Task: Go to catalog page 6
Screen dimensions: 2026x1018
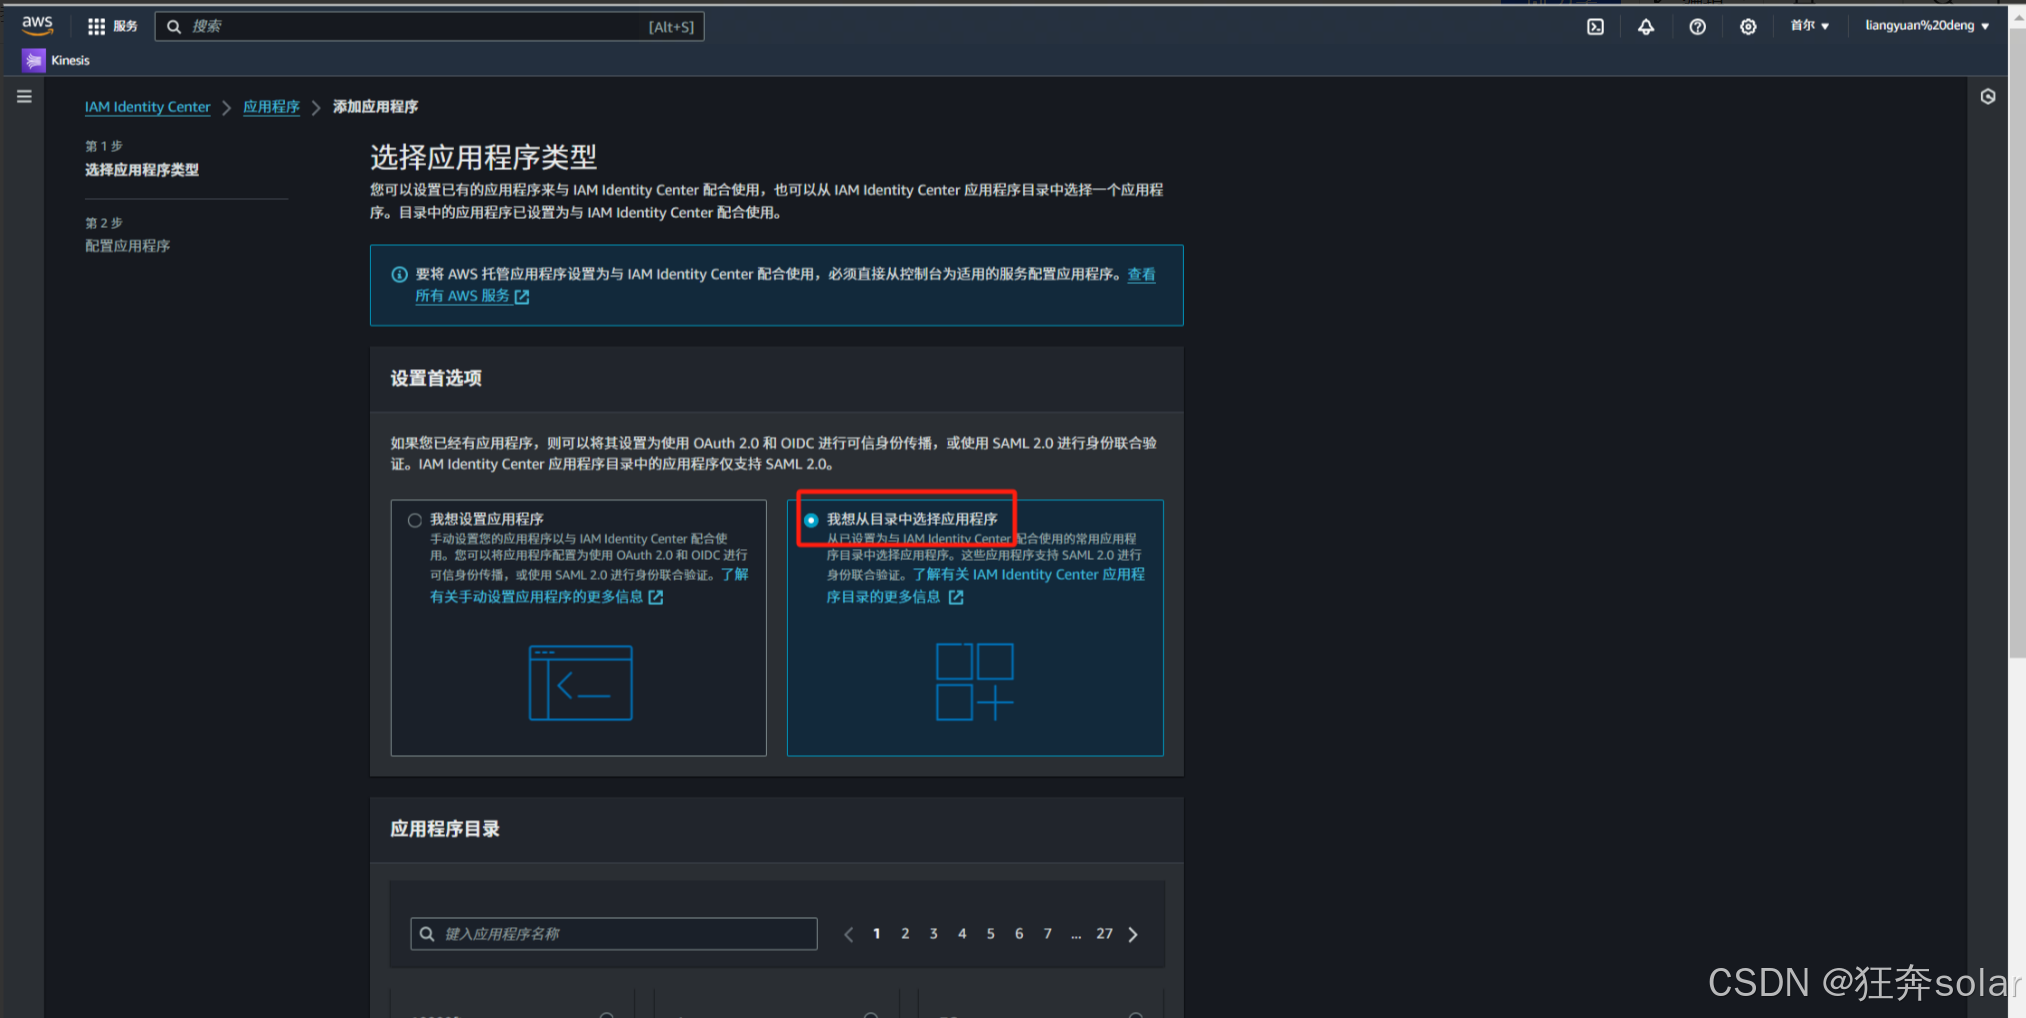Action: point(1019,934)
